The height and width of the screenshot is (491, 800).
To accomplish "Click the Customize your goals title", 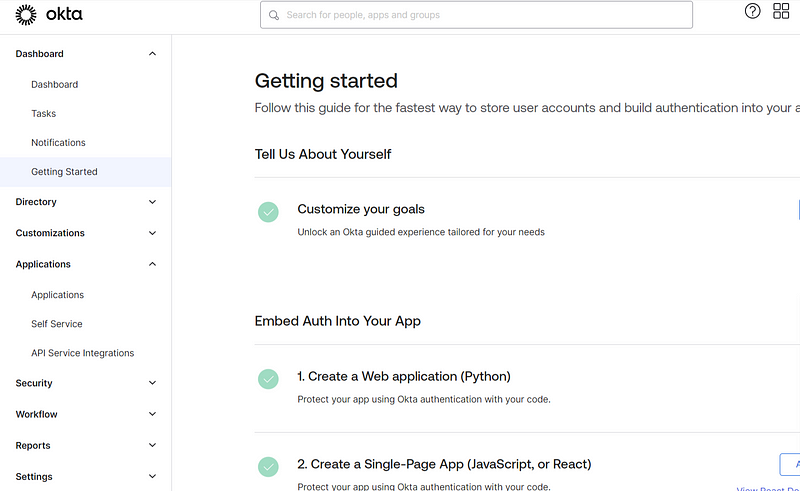I will (361, 209).
